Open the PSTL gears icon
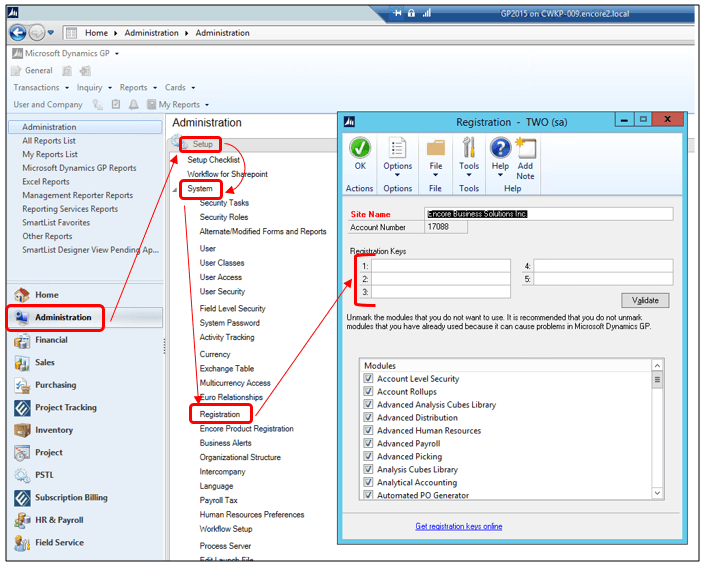705x566 pixels. click(22, 475)
